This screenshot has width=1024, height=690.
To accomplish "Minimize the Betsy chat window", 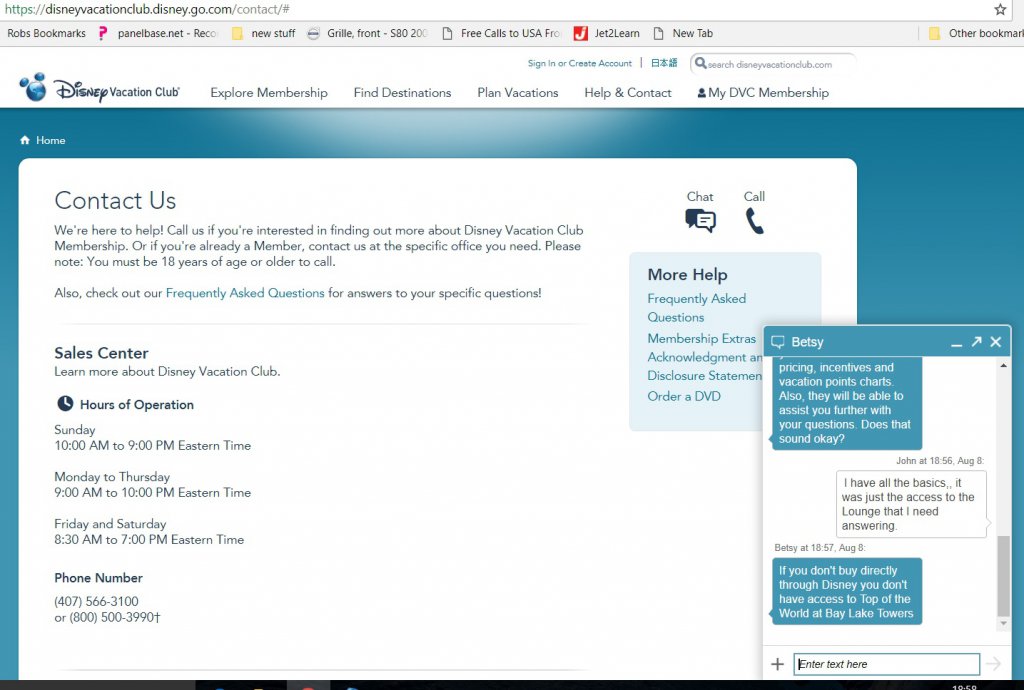I will click(x=956, y=343).
